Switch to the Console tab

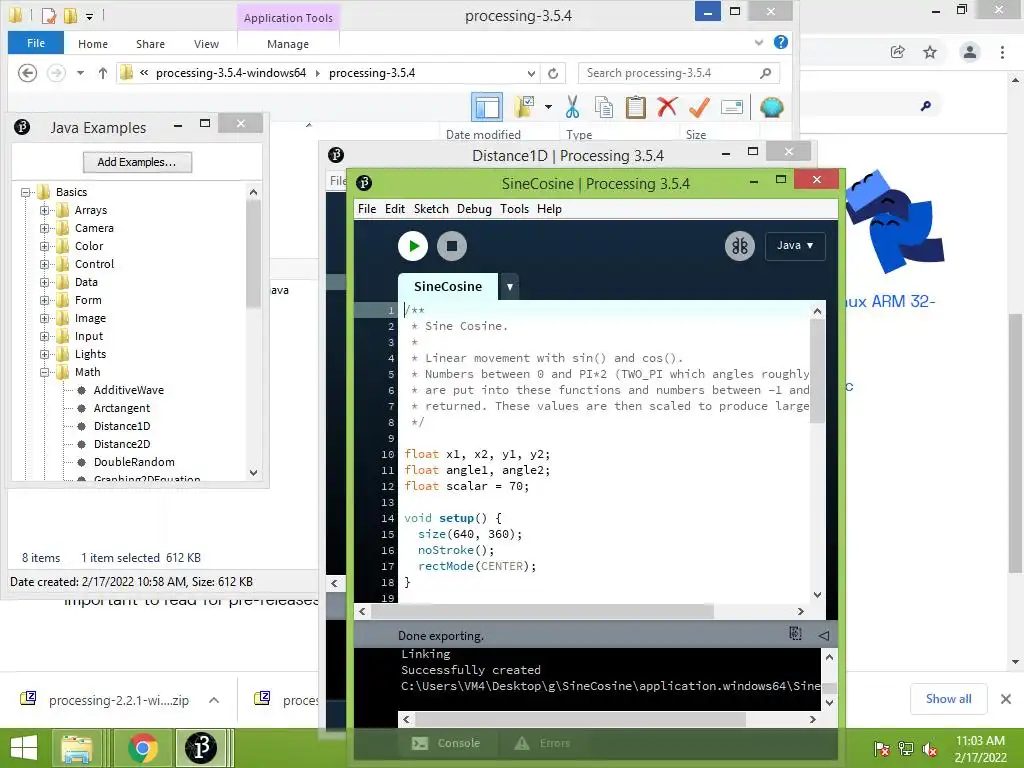(447, 743)
